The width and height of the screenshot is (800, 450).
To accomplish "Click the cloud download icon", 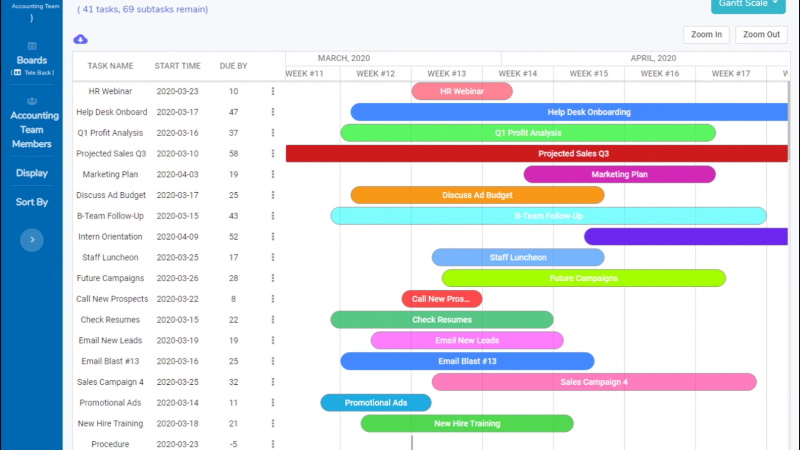I will pos(81,39).
